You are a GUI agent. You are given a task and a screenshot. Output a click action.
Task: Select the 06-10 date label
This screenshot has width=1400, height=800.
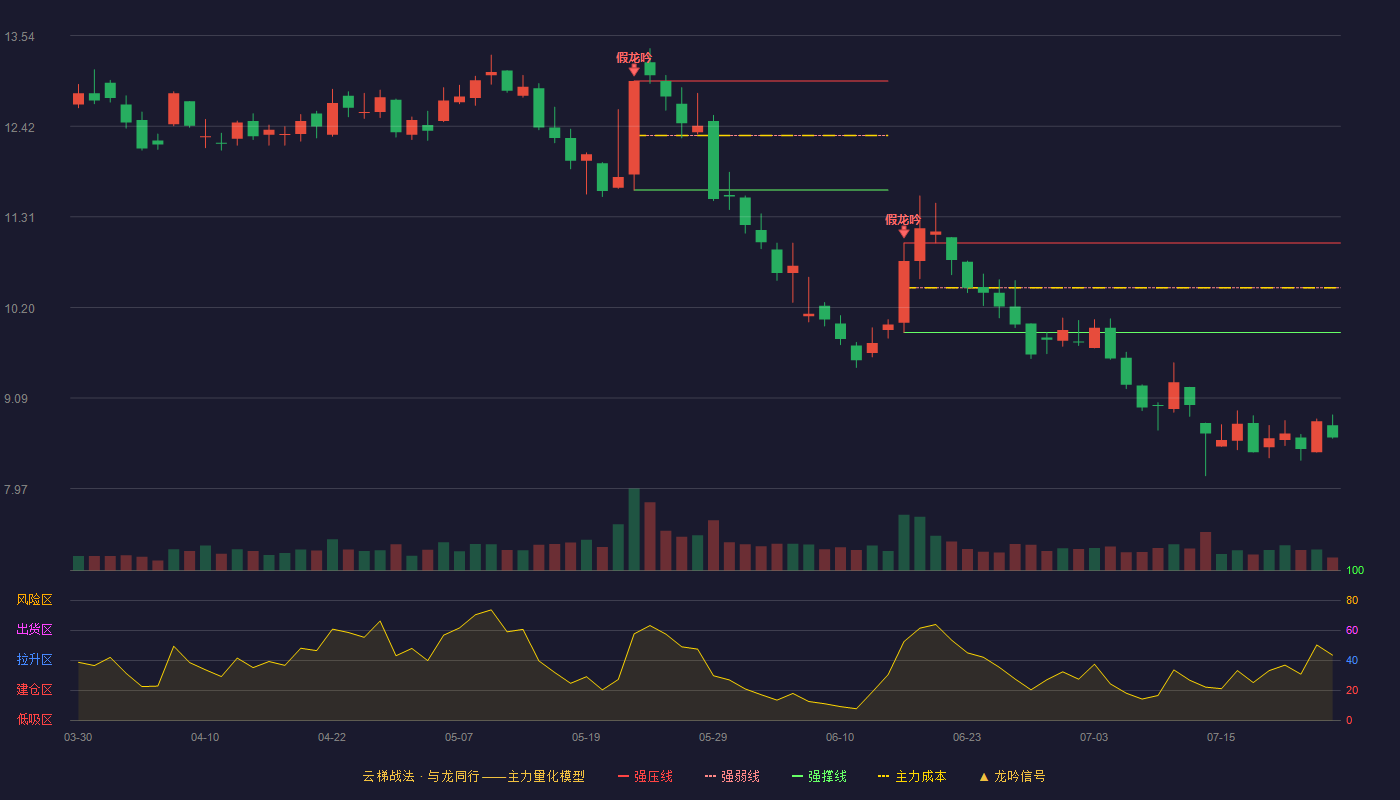click(840, 737)
